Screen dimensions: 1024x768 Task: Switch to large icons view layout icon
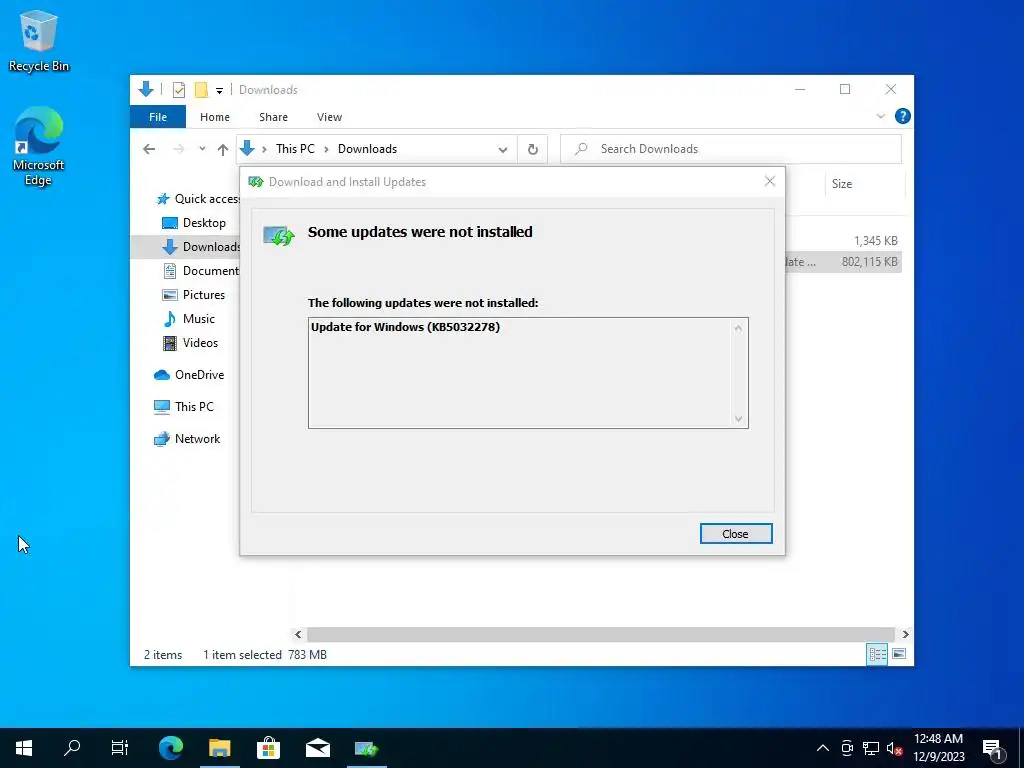click(899, 654)
